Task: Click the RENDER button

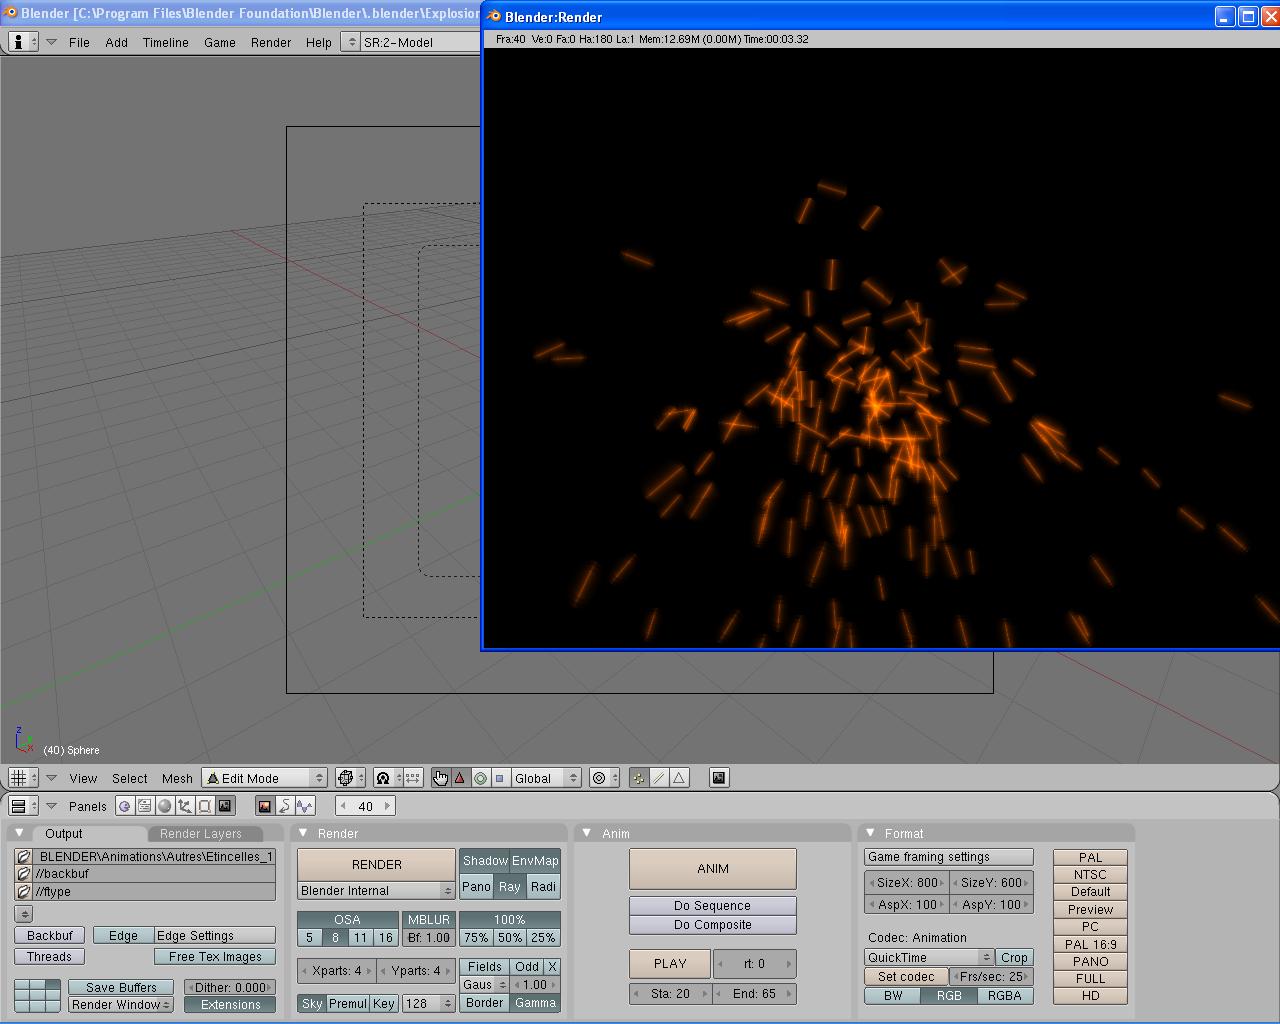Action: (x=376, y=865)
